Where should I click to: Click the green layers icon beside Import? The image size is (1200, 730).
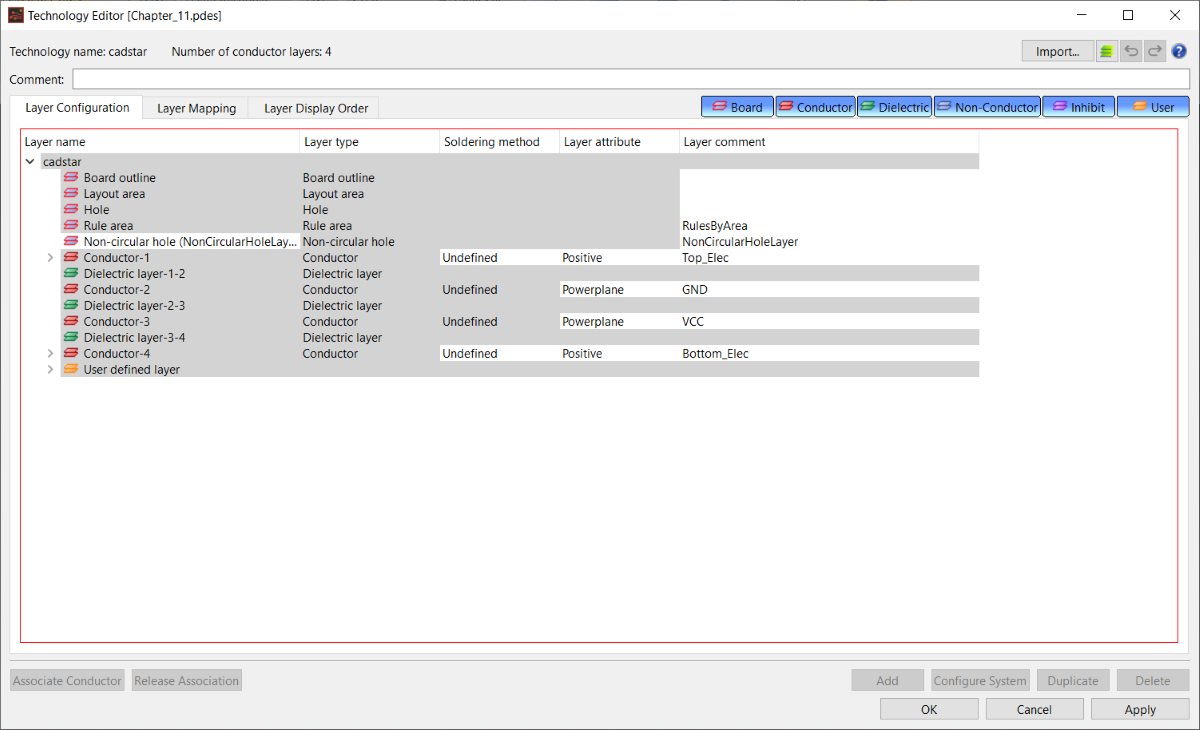pyautogui.click(x=1107, y=51)
